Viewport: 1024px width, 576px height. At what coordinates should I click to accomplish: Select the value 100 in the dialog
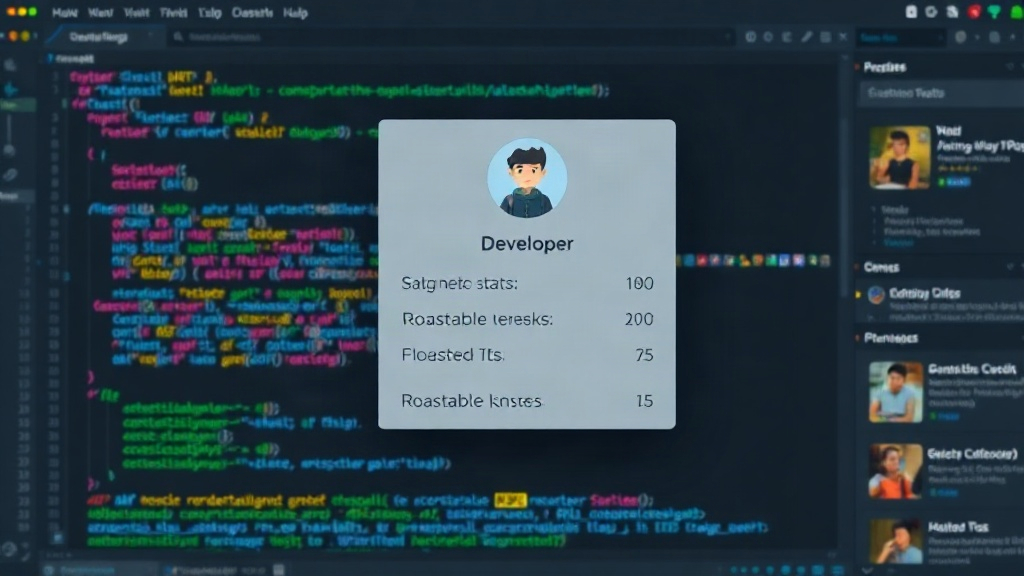[639, 283]
